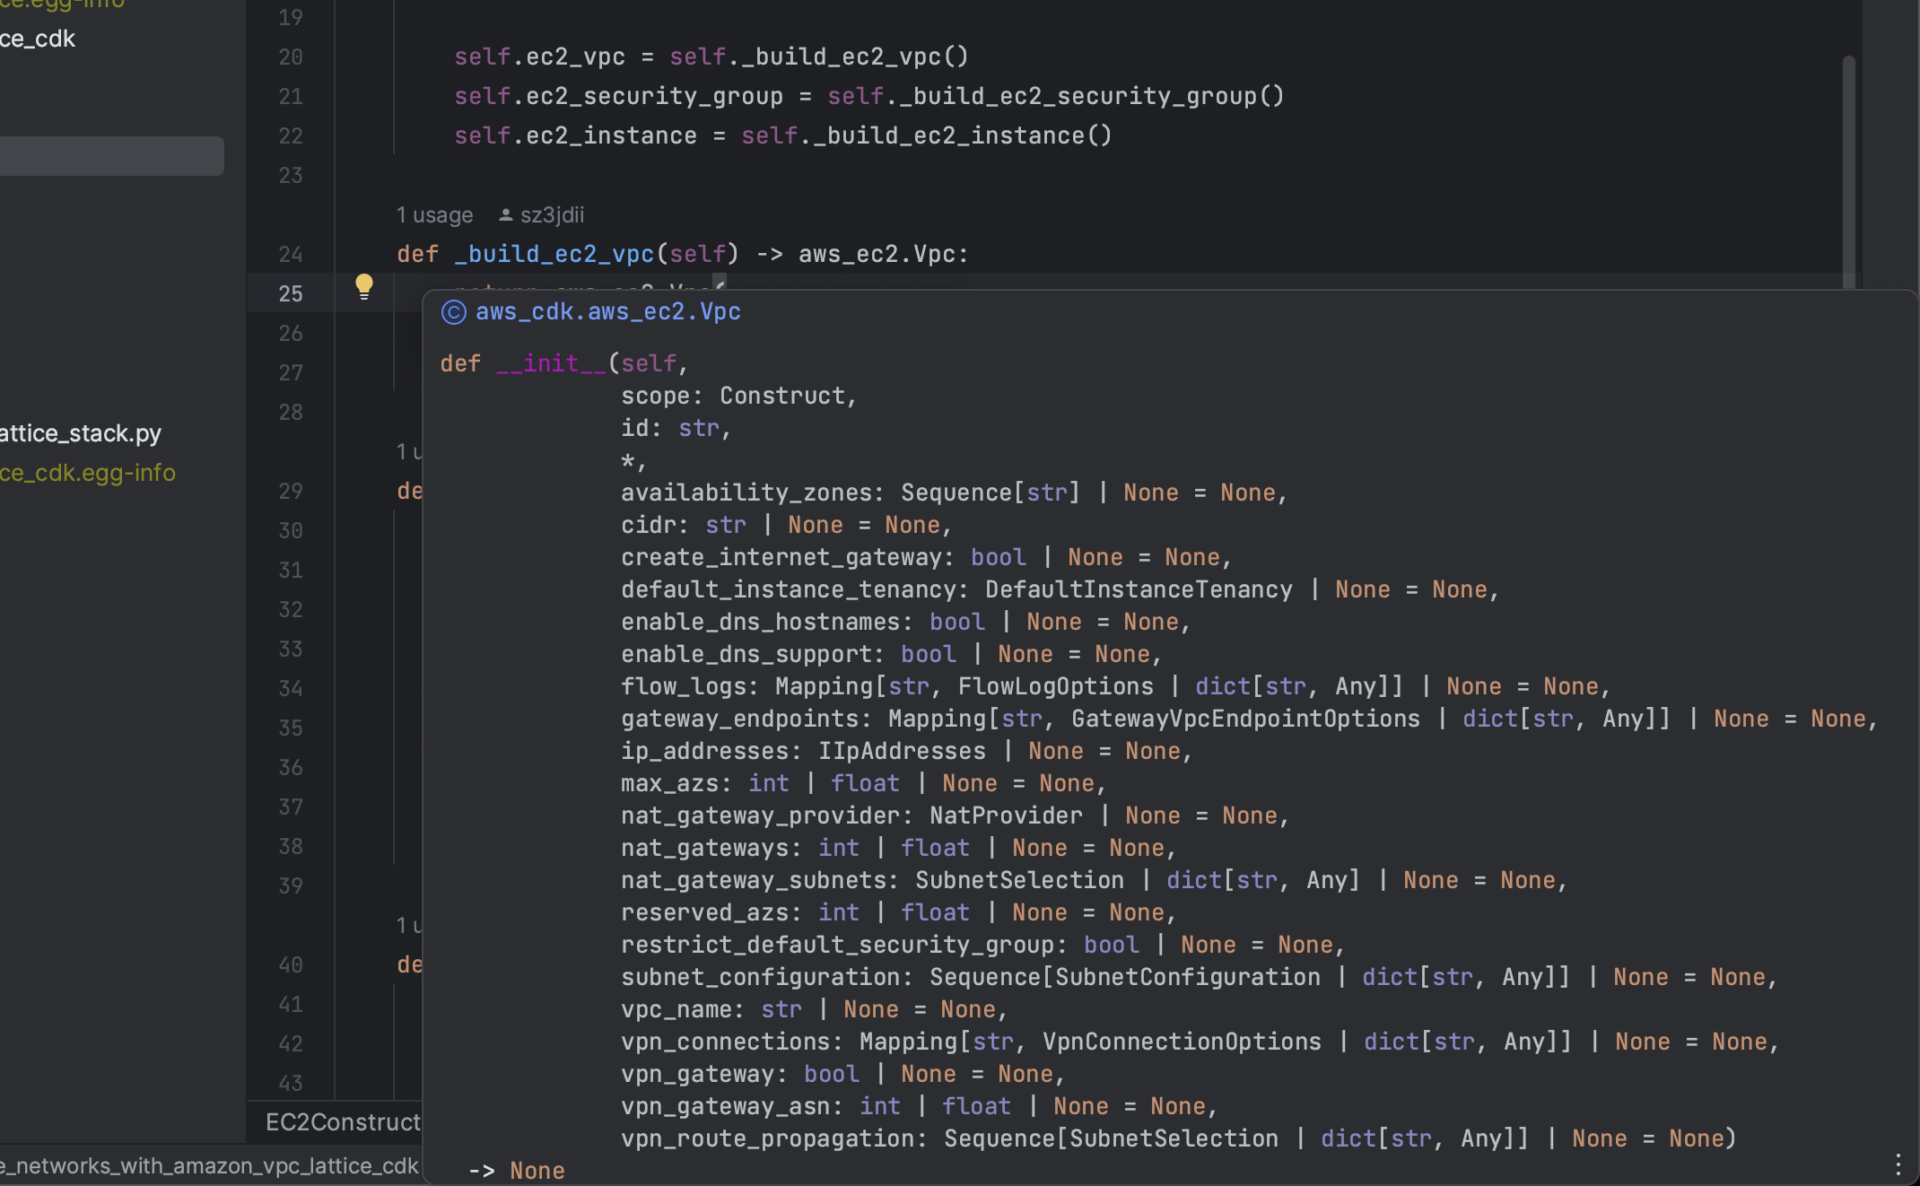Image resolution: width=1920 pixels, height=1186 pixels.
Task: Open '1 usage' above _build_ec2_vpc definition
Action: pyautogui.click(x=433, y=214)
